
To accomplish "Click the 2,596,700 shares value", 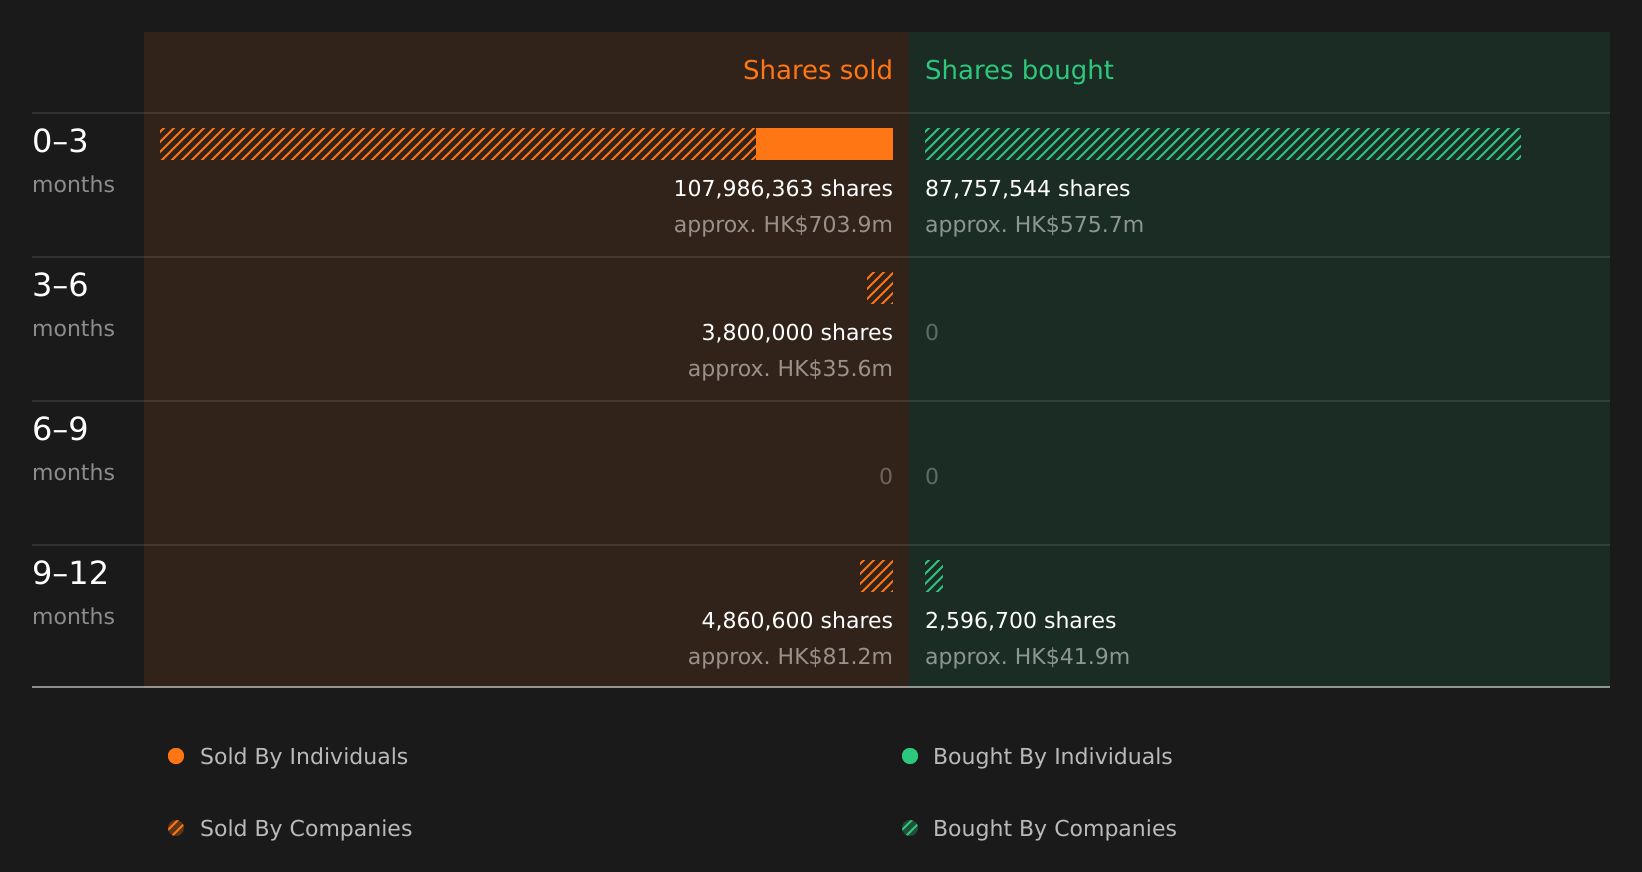I will pos(1020,621).
